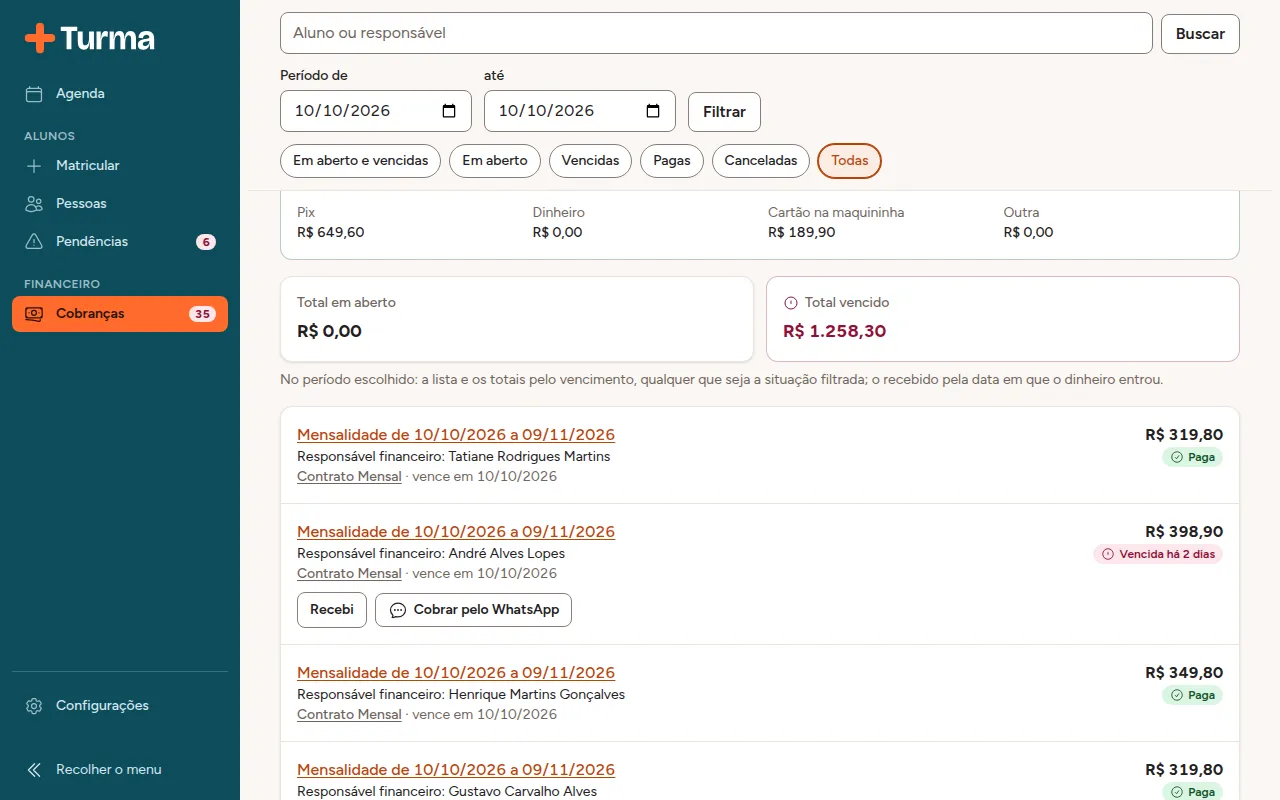This screenshot has height=800, width=1280.
Task: Click the clock icon beside Total vencido
Action: point(791,303)
